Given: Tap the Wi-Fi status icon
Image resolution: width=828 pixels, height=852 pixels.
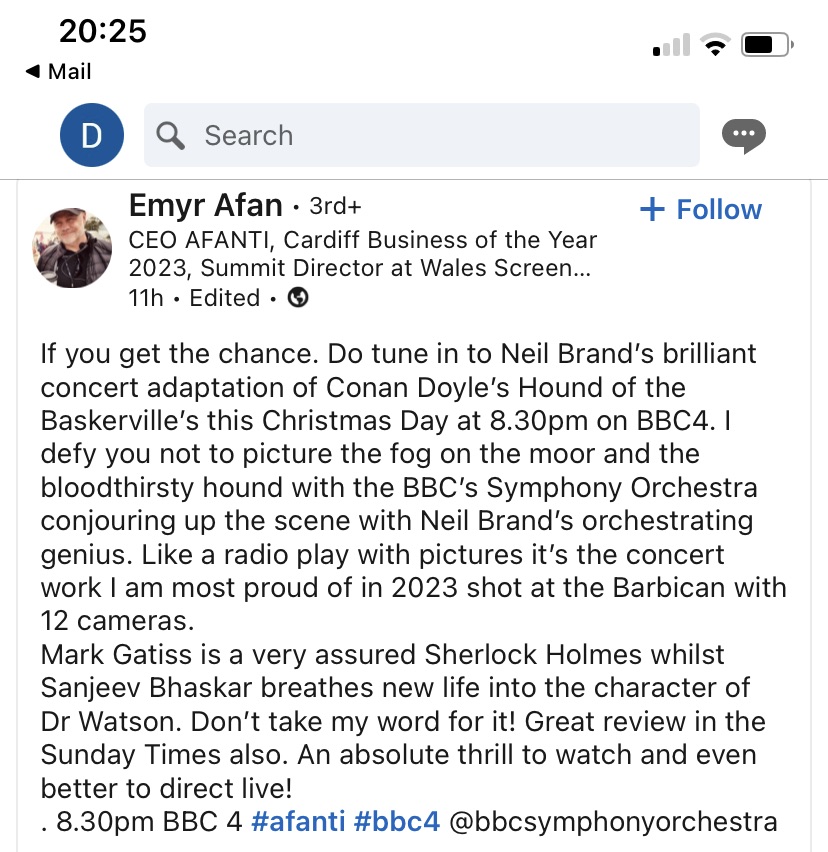Looking at the screenshot, I should (714, 45).
